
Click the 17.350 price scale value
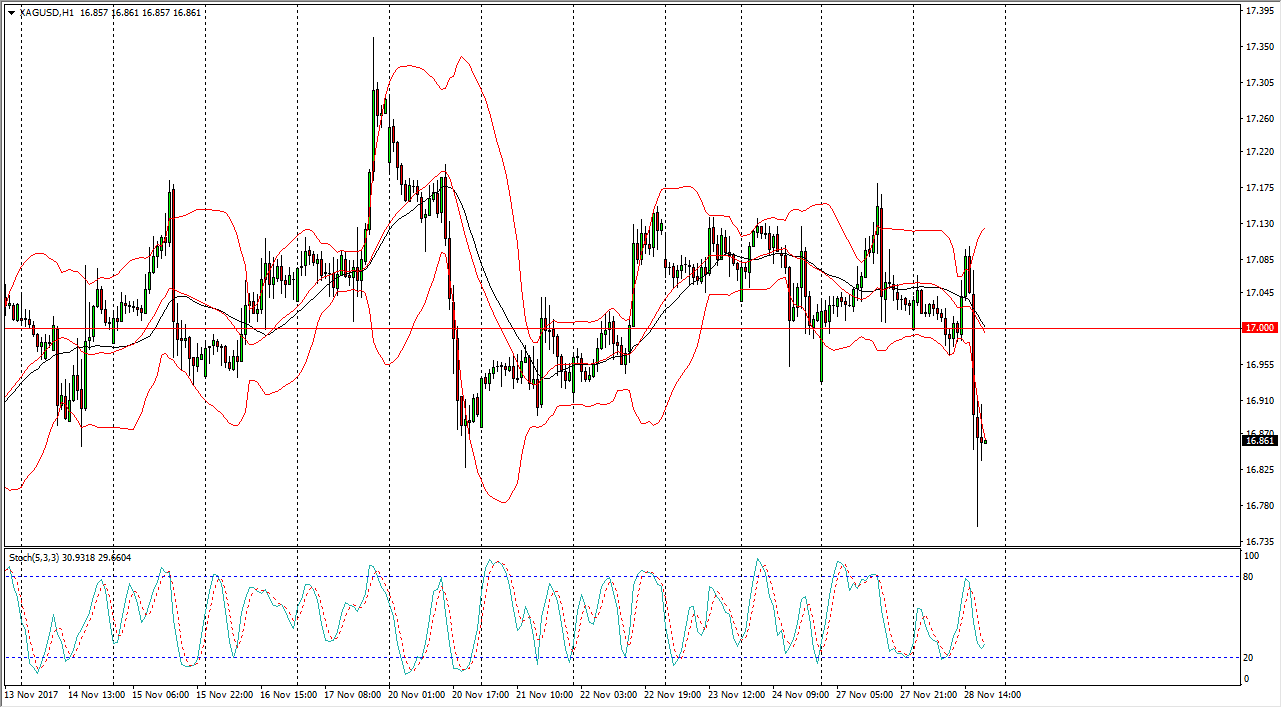click(x=1259, y=47)
